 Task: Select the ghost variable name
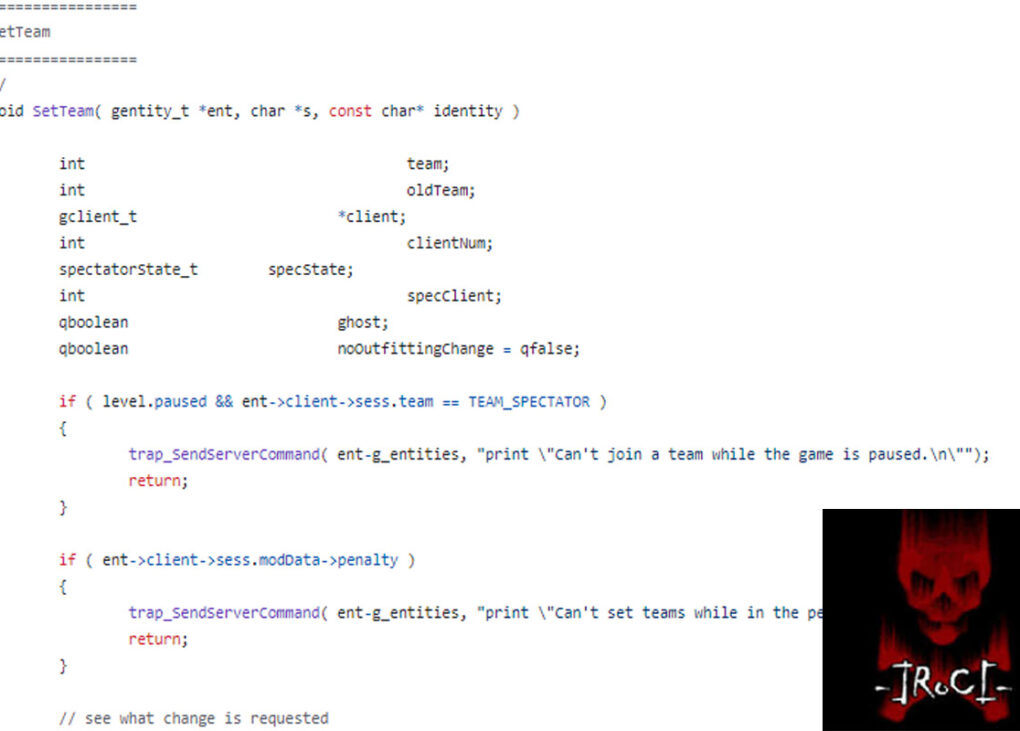[362, 322]
